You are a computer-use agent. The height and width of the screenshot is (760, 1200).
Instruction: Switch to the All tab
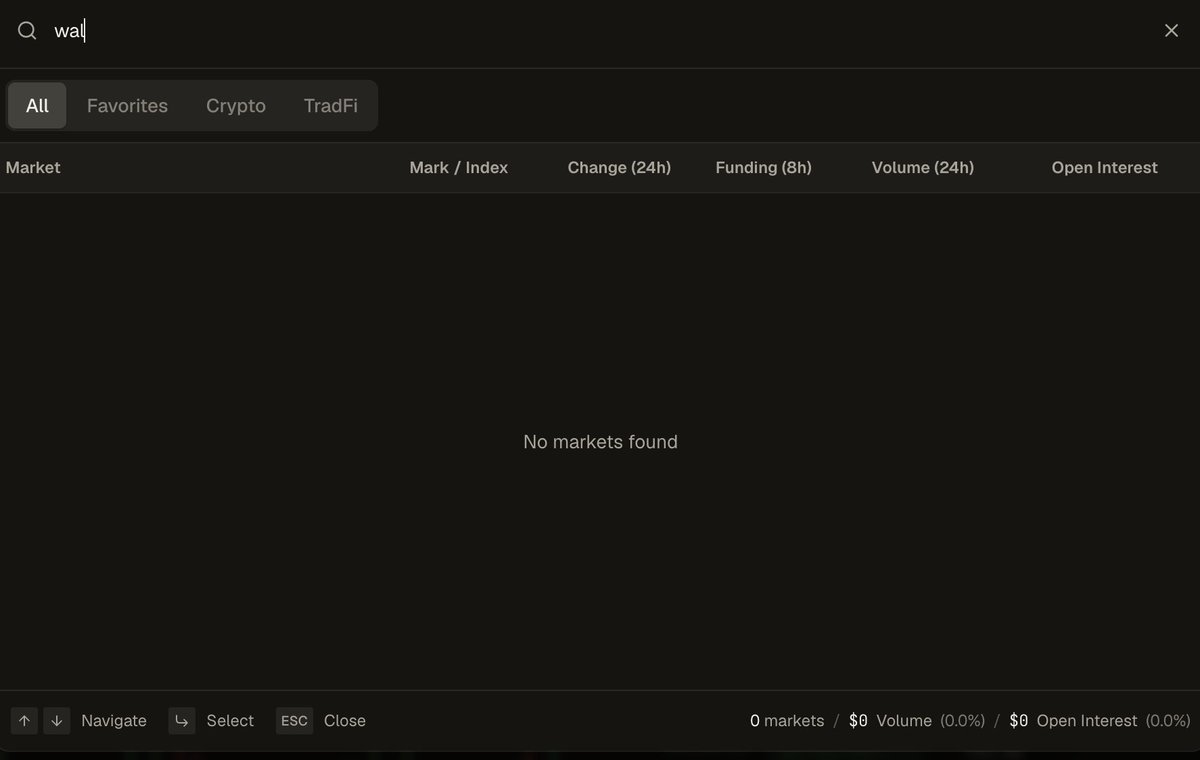coord(37,106)
